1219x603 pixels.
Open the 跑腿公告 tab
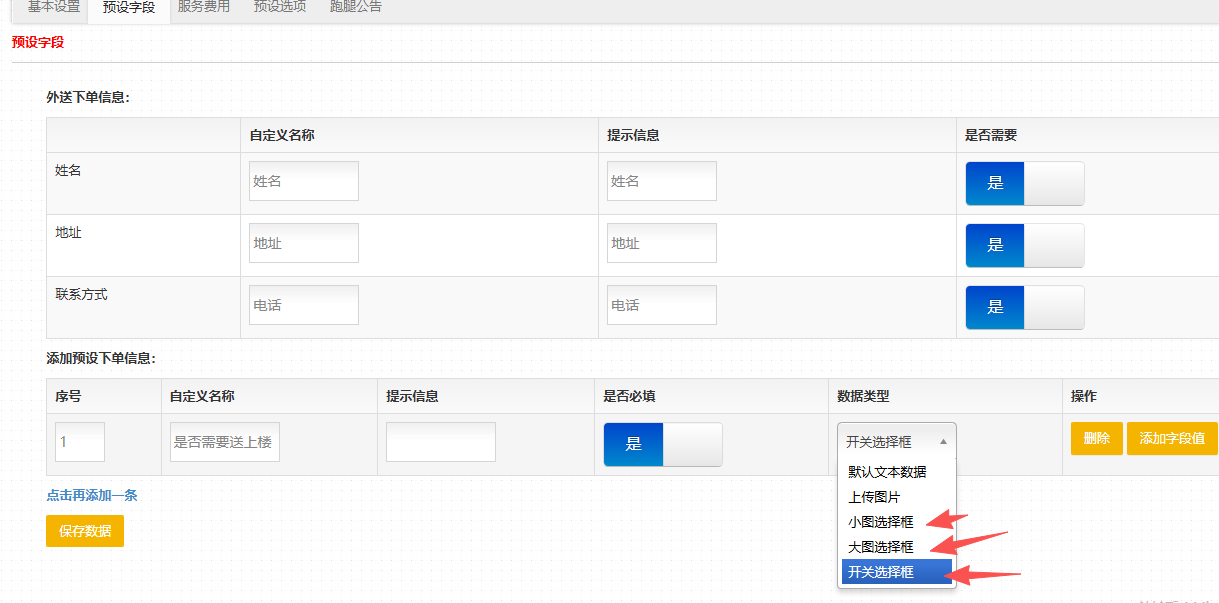(356, 7)
